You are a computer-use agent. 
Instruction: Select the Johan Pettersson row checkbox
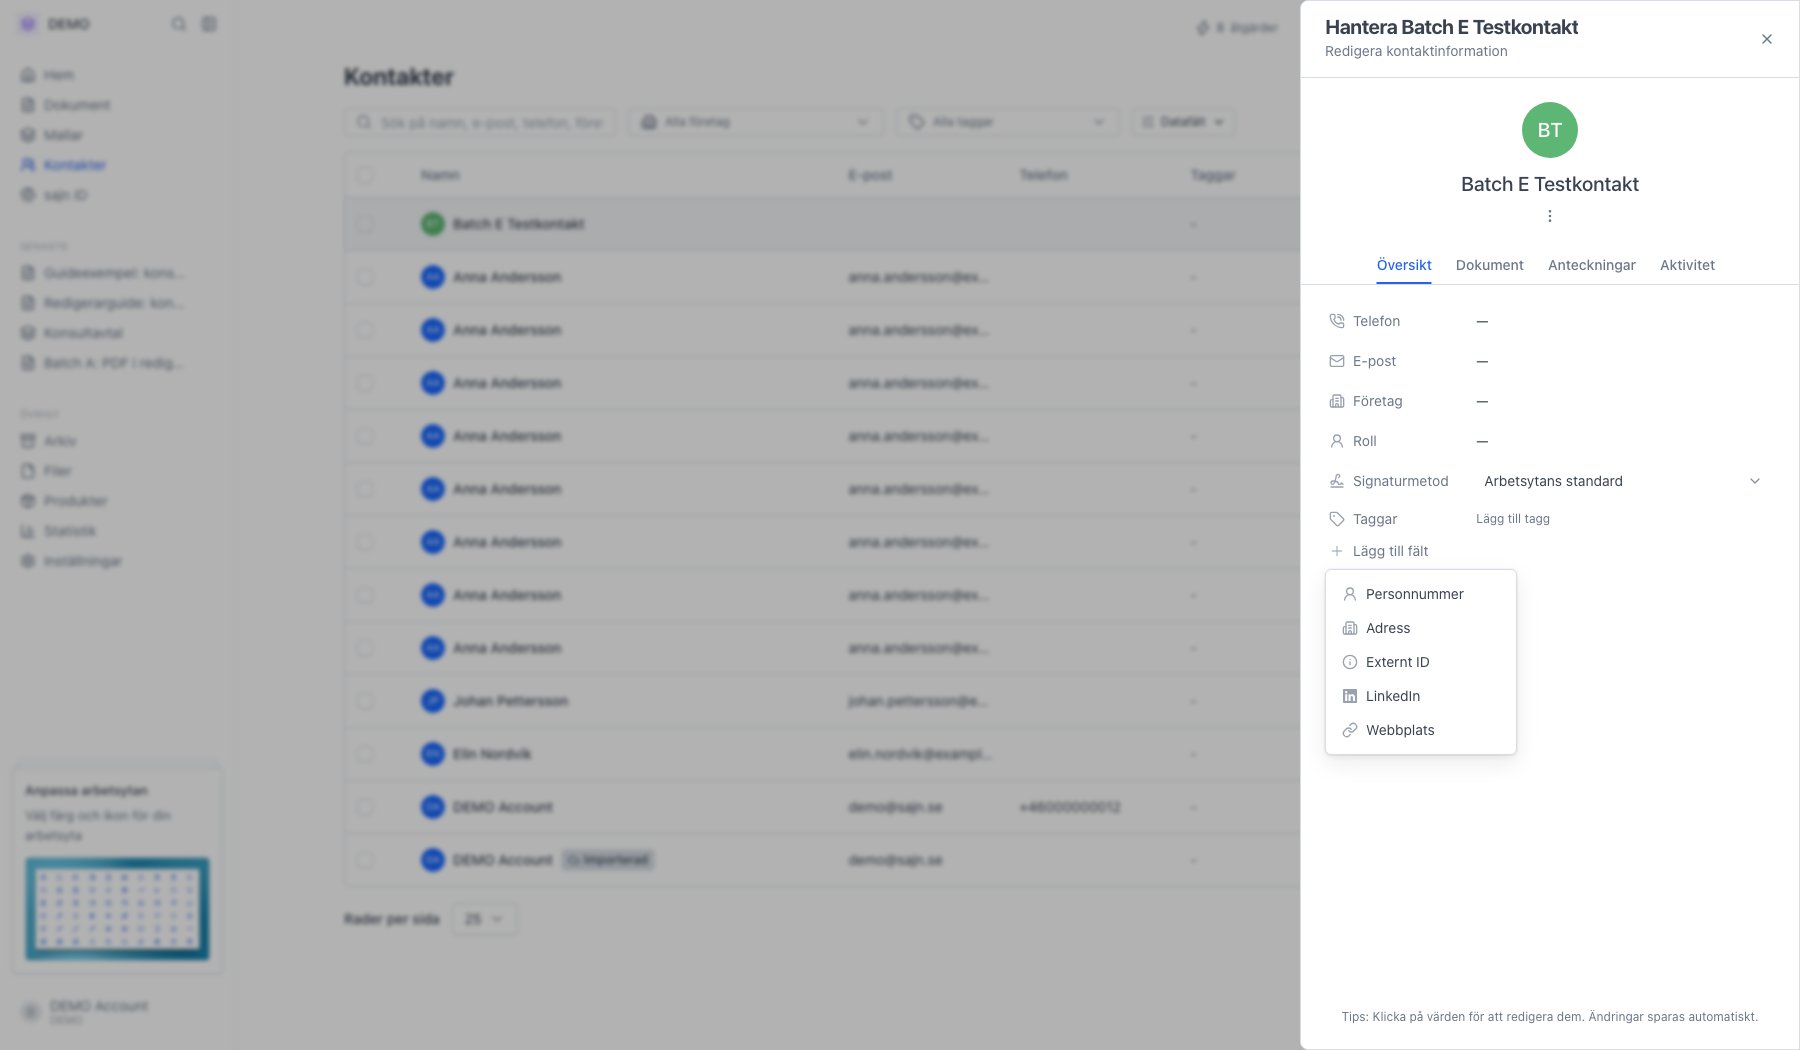tap(365, 701)
